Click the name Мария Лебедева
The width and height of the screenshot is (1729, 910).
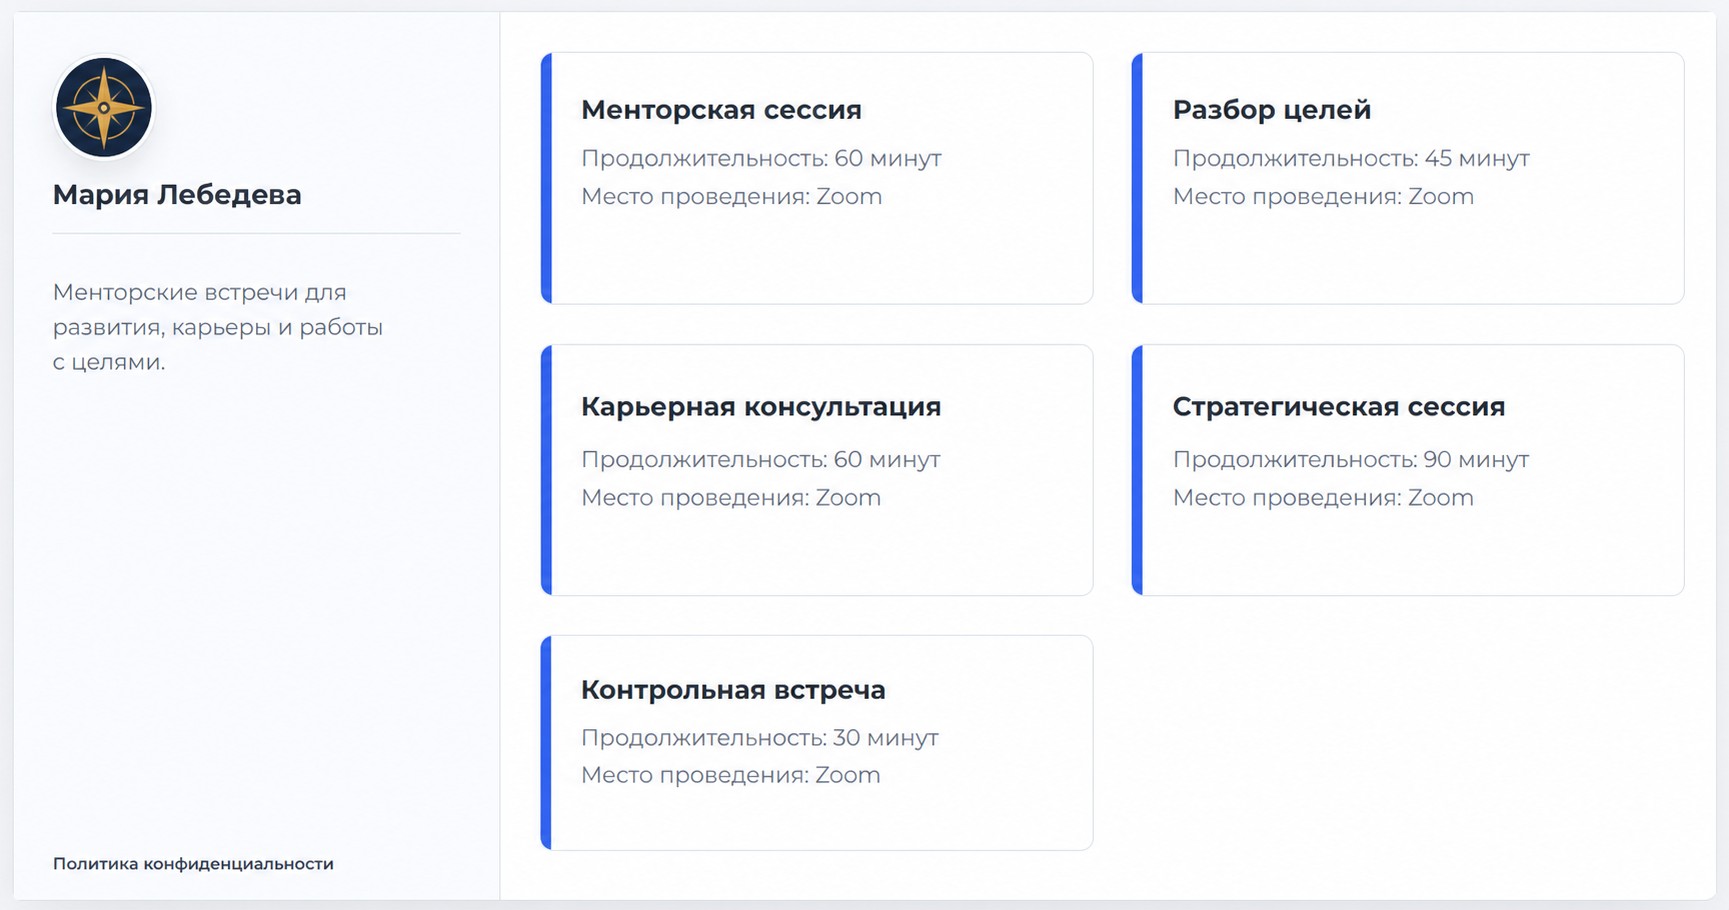[177, 194]
